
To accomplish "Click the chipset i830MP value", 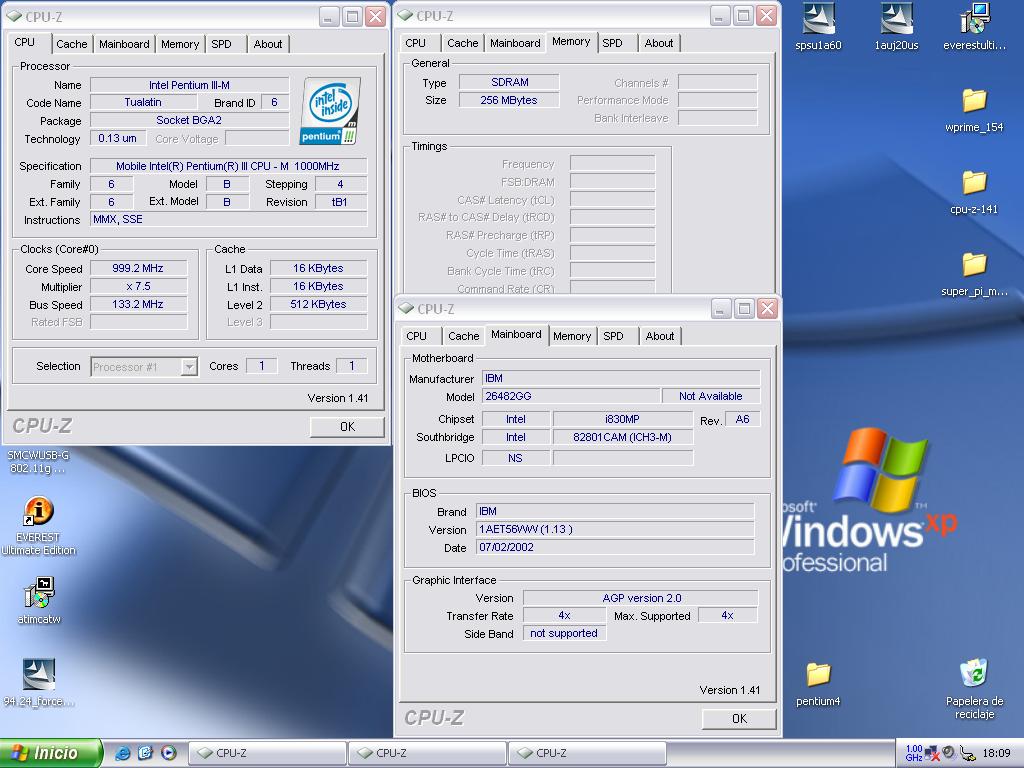I will [622, 419].
